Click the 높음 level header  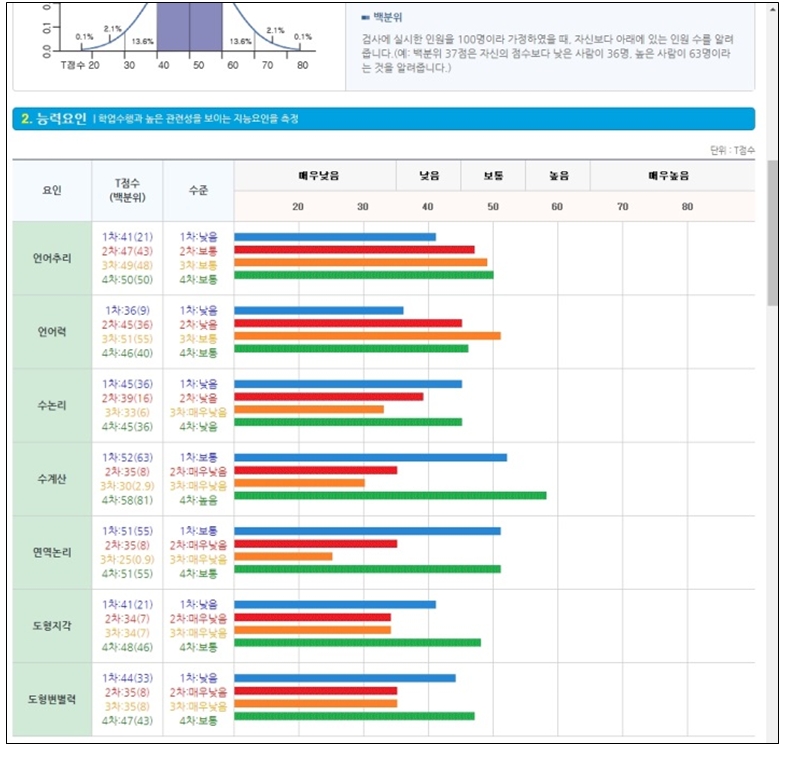(557, 175)
